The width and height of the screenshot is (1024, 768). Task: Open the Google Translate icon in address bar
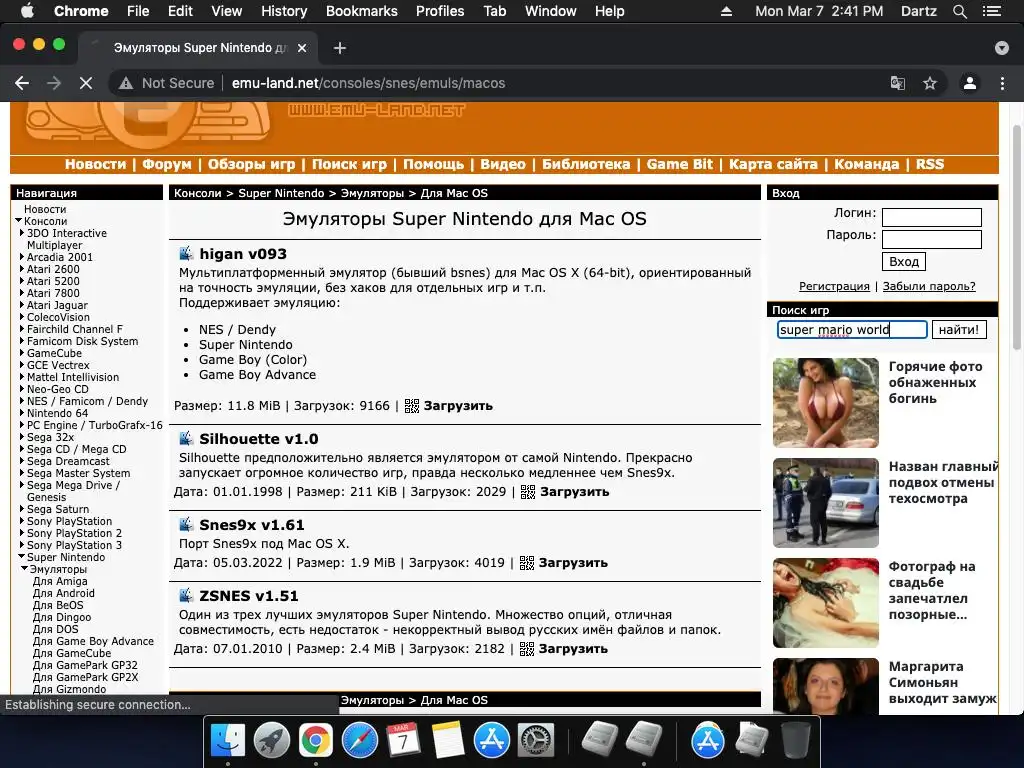898,83
